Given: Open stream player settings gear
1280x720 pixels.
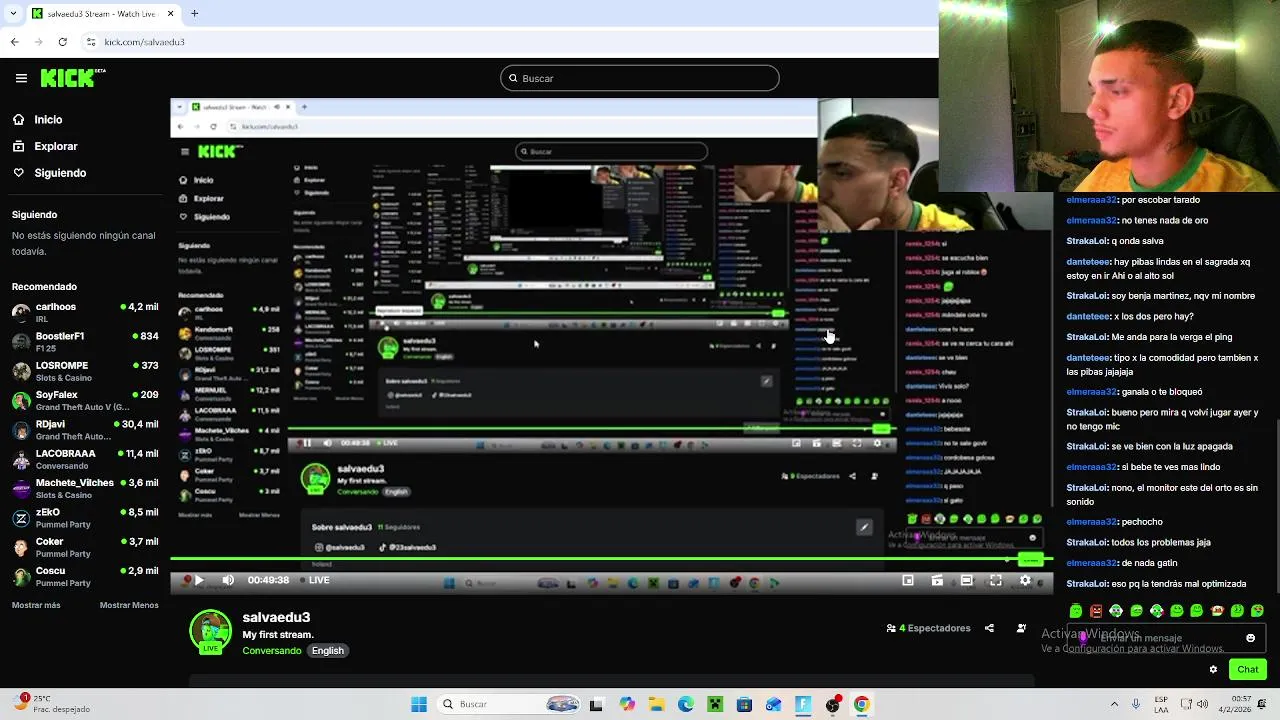Looking at the screenshot, I should [1025, 580].
